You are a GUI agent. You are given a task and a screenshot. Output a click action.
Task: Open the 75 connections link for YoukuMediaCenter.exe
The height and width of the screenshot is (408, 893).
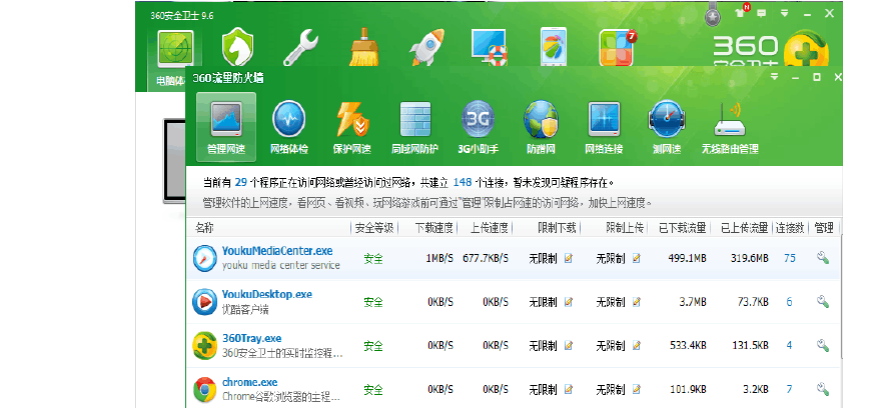pos(789,258)
